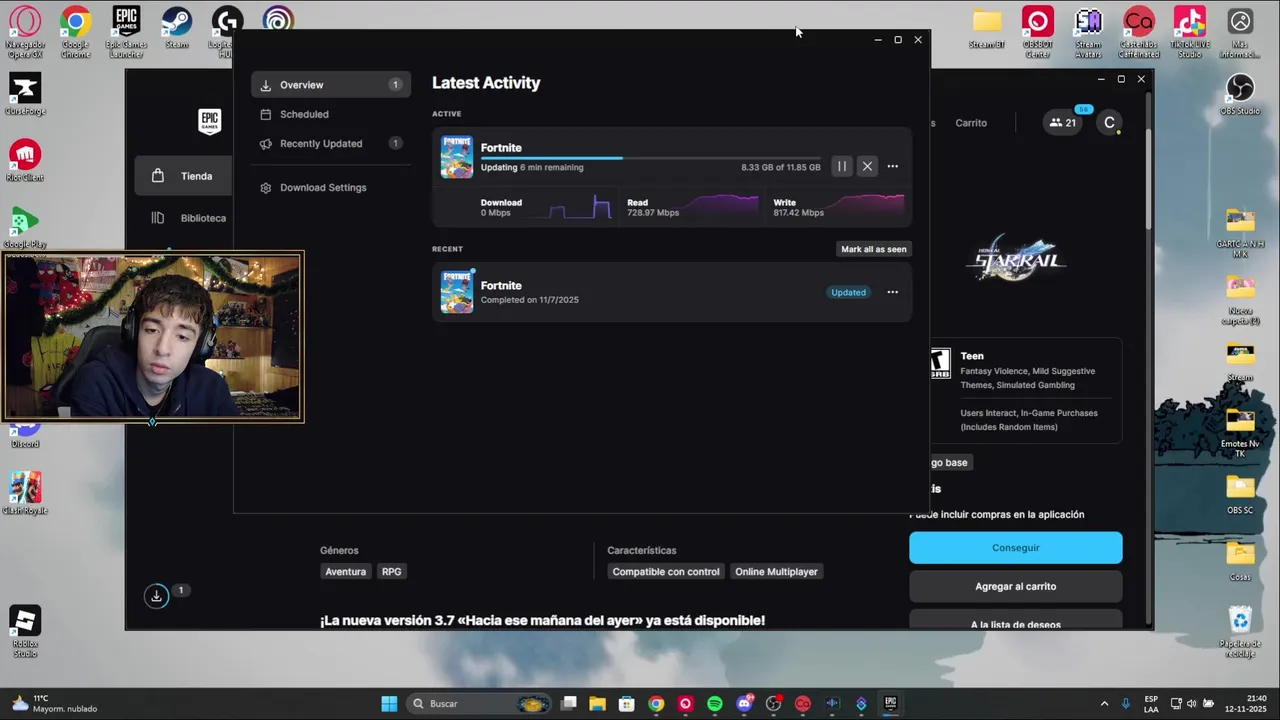Click the Fortnite thumbnail in the Recent section
The height and width of the screenshot is (720, 1280).
[456, 291]
